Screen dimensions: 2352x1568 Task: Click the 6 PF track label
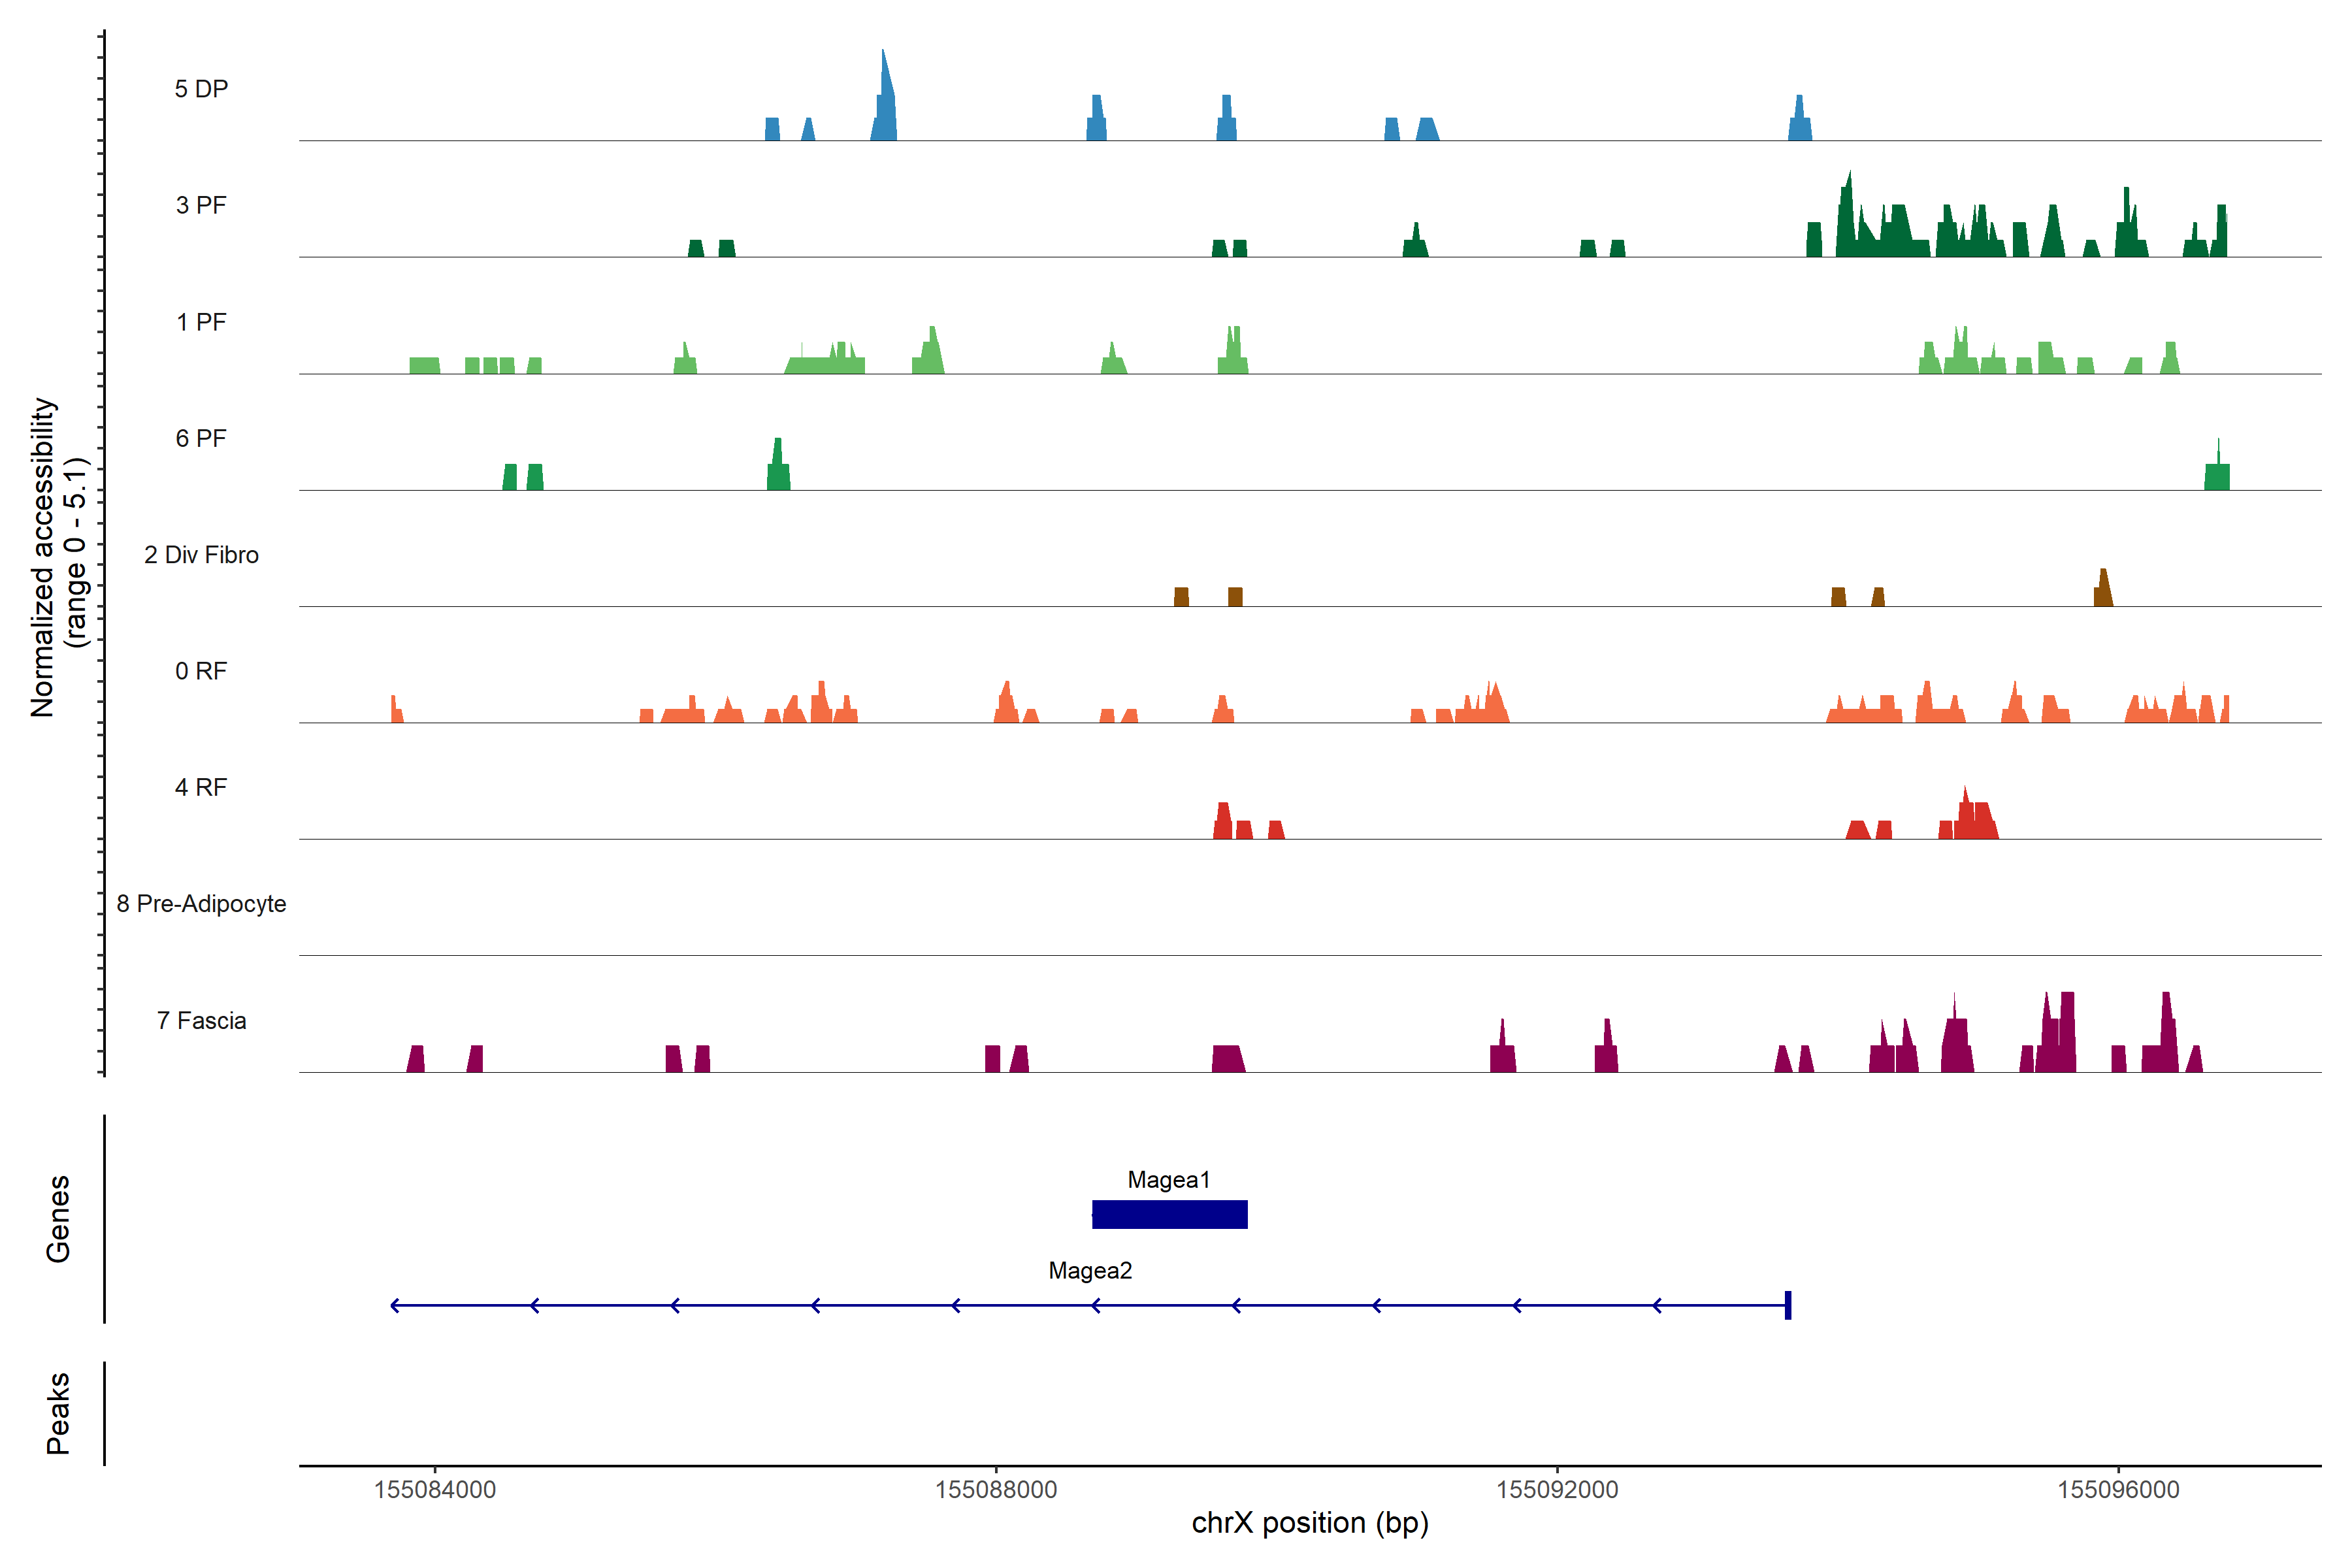pos(201,438)
